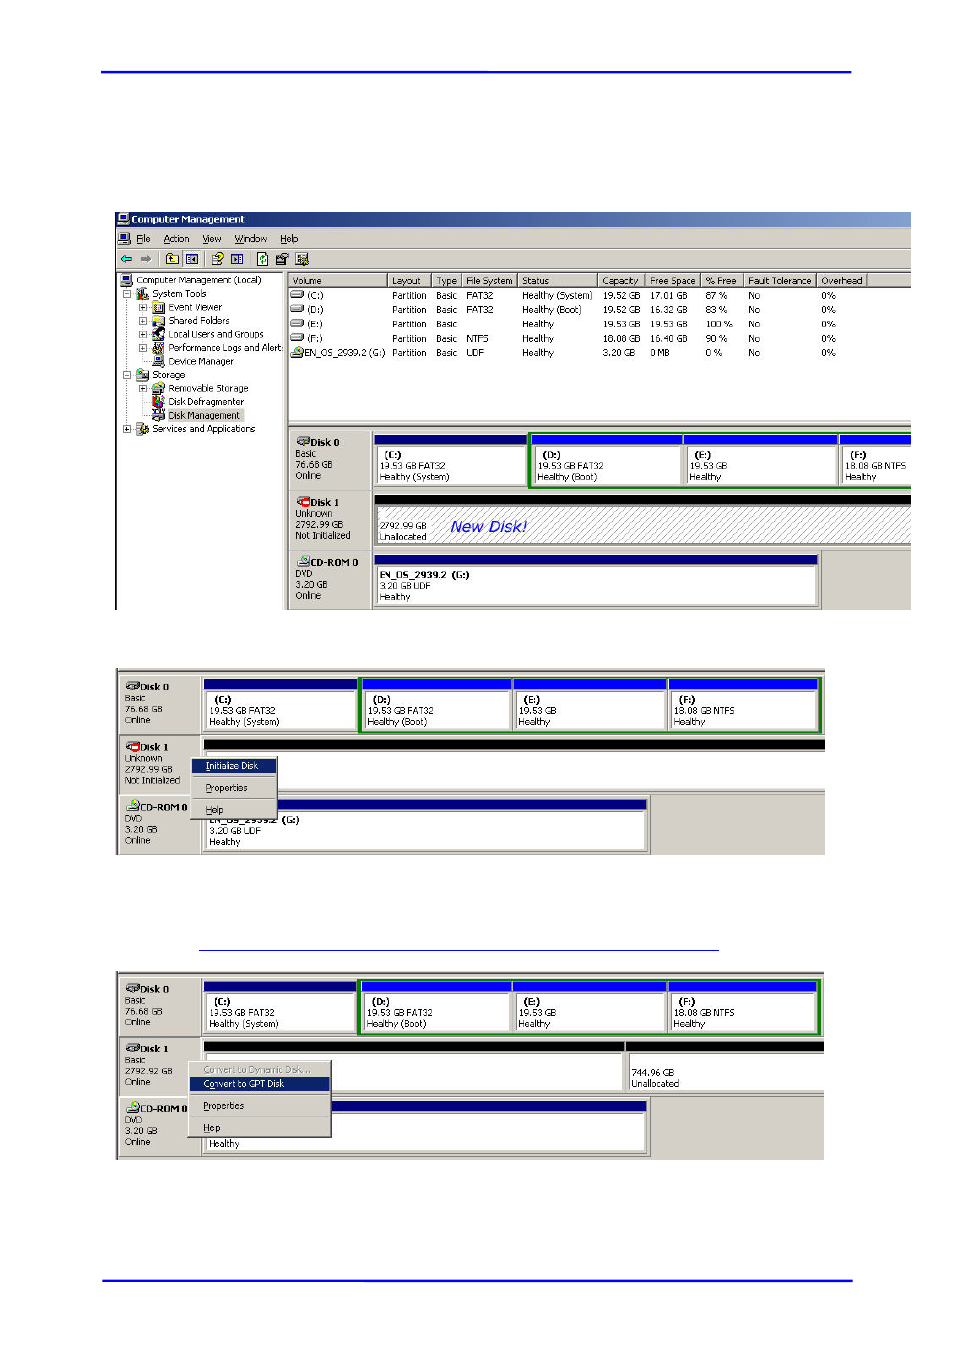The height and width of the screenshot is (1350, 954).
Task: Click the Shared Folders icon in tree
Action: coord(158,321)
